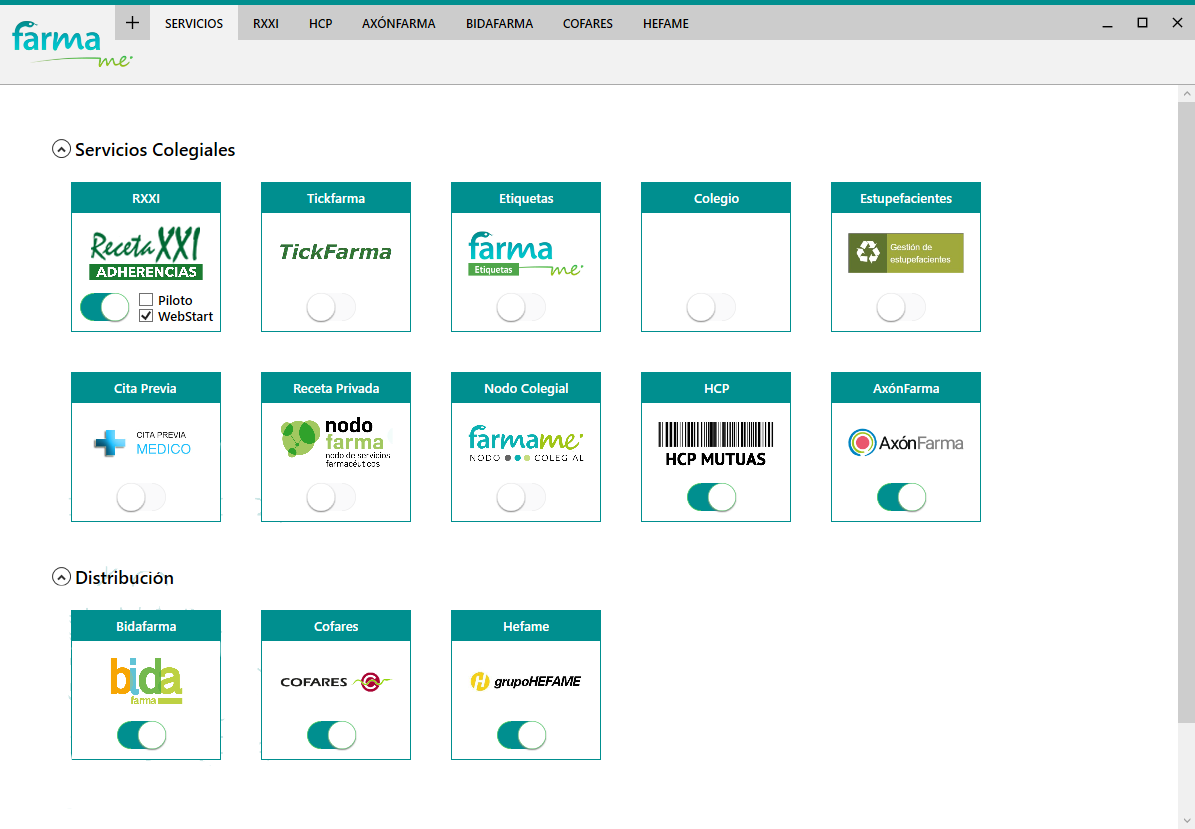Viewport: 1195px width, 829px height.
Task: Add a new tab with plus button
Action: (x=133, y=23)
